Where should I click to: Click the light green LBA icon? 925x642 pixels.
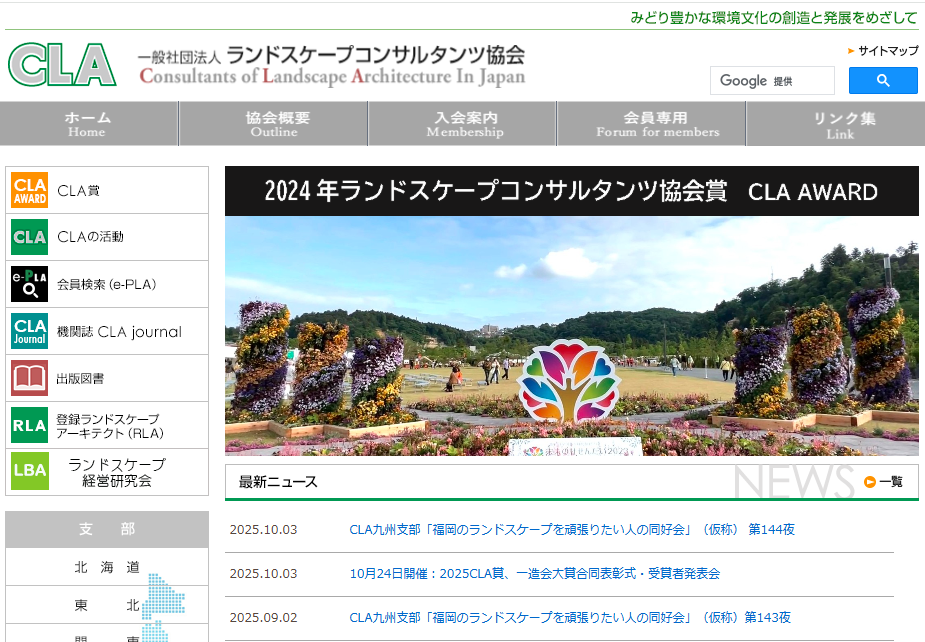coord(30,472)
